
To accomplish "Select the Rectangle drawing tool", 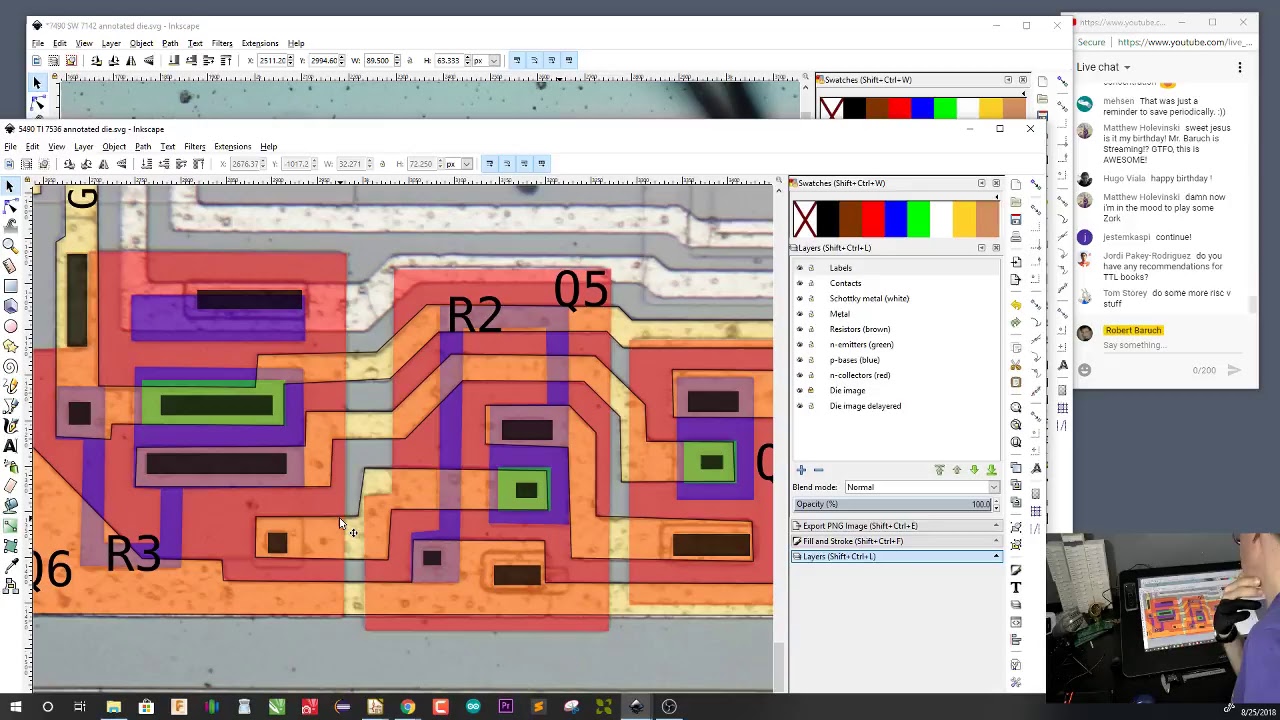I will point(10,286).
